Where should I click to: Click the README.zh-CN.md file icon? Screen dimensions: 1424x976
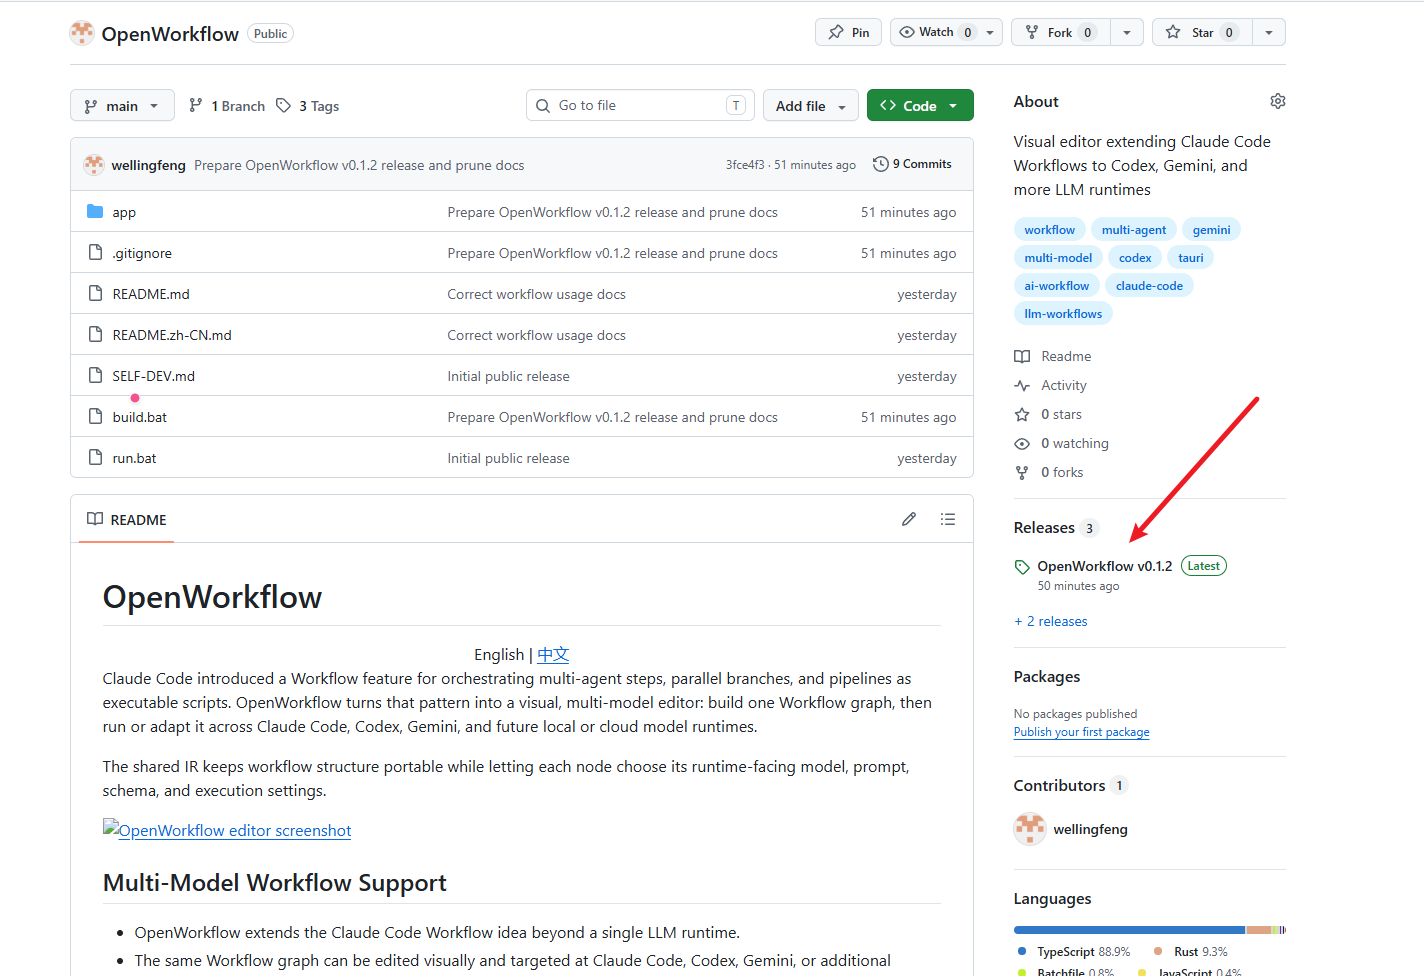(x=95, y=334)
